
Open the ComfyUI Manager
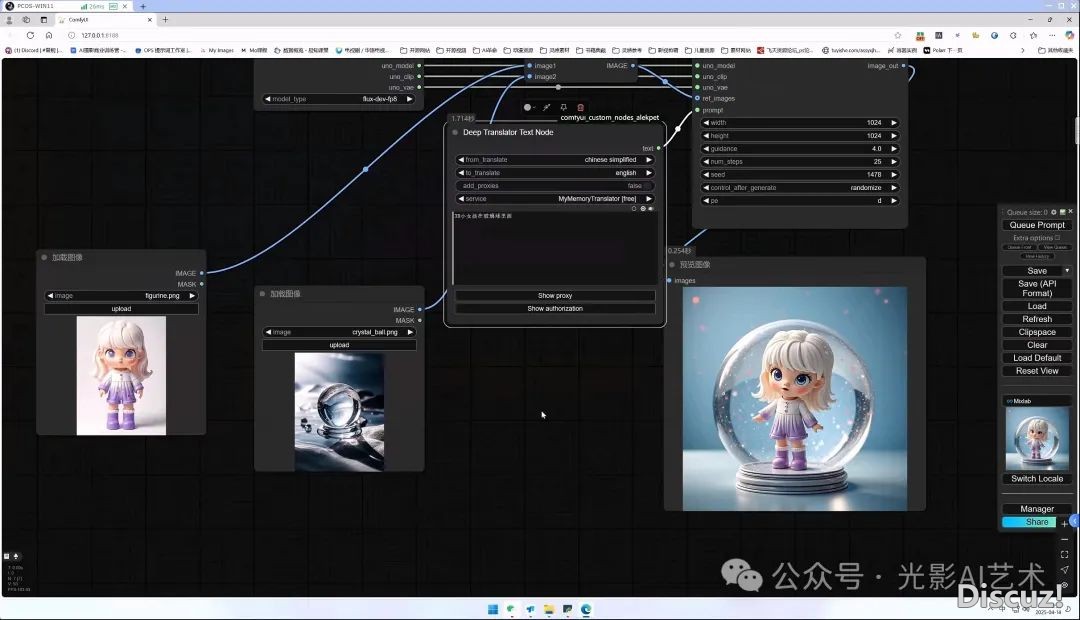tap(1037, 509)
